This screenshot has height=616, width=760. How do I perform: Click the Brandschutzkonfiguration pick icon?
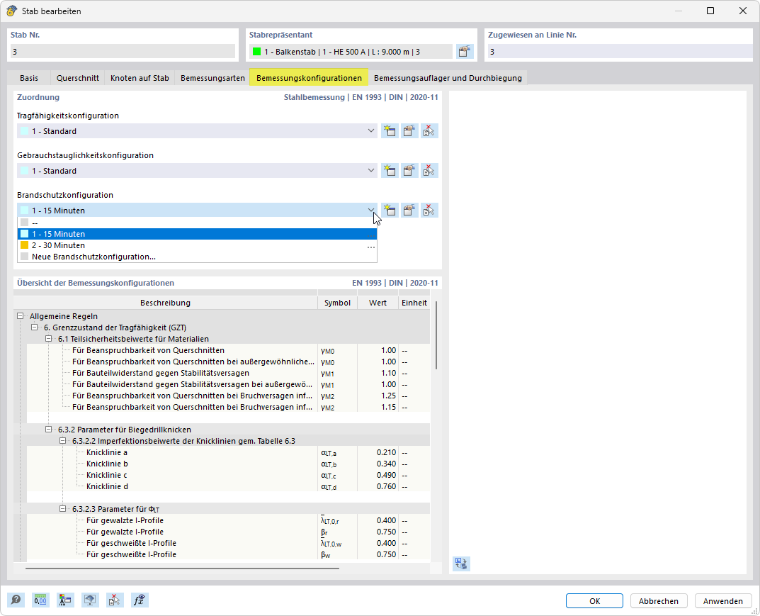pyautogui.click(x=428, y=210)
